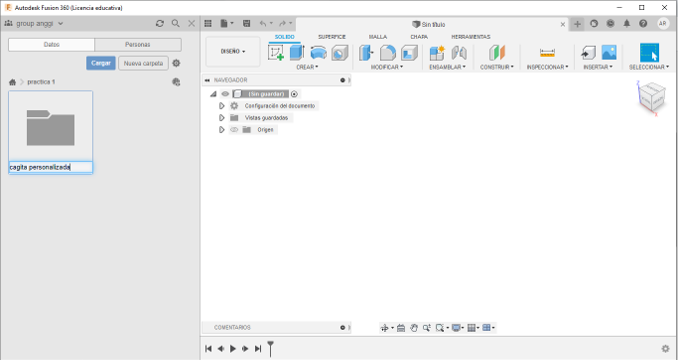Open the SELECCIONAR dropdown menu
Image resolution: width=678 pixels, height=360 pixels.
[x=649, y=67]
